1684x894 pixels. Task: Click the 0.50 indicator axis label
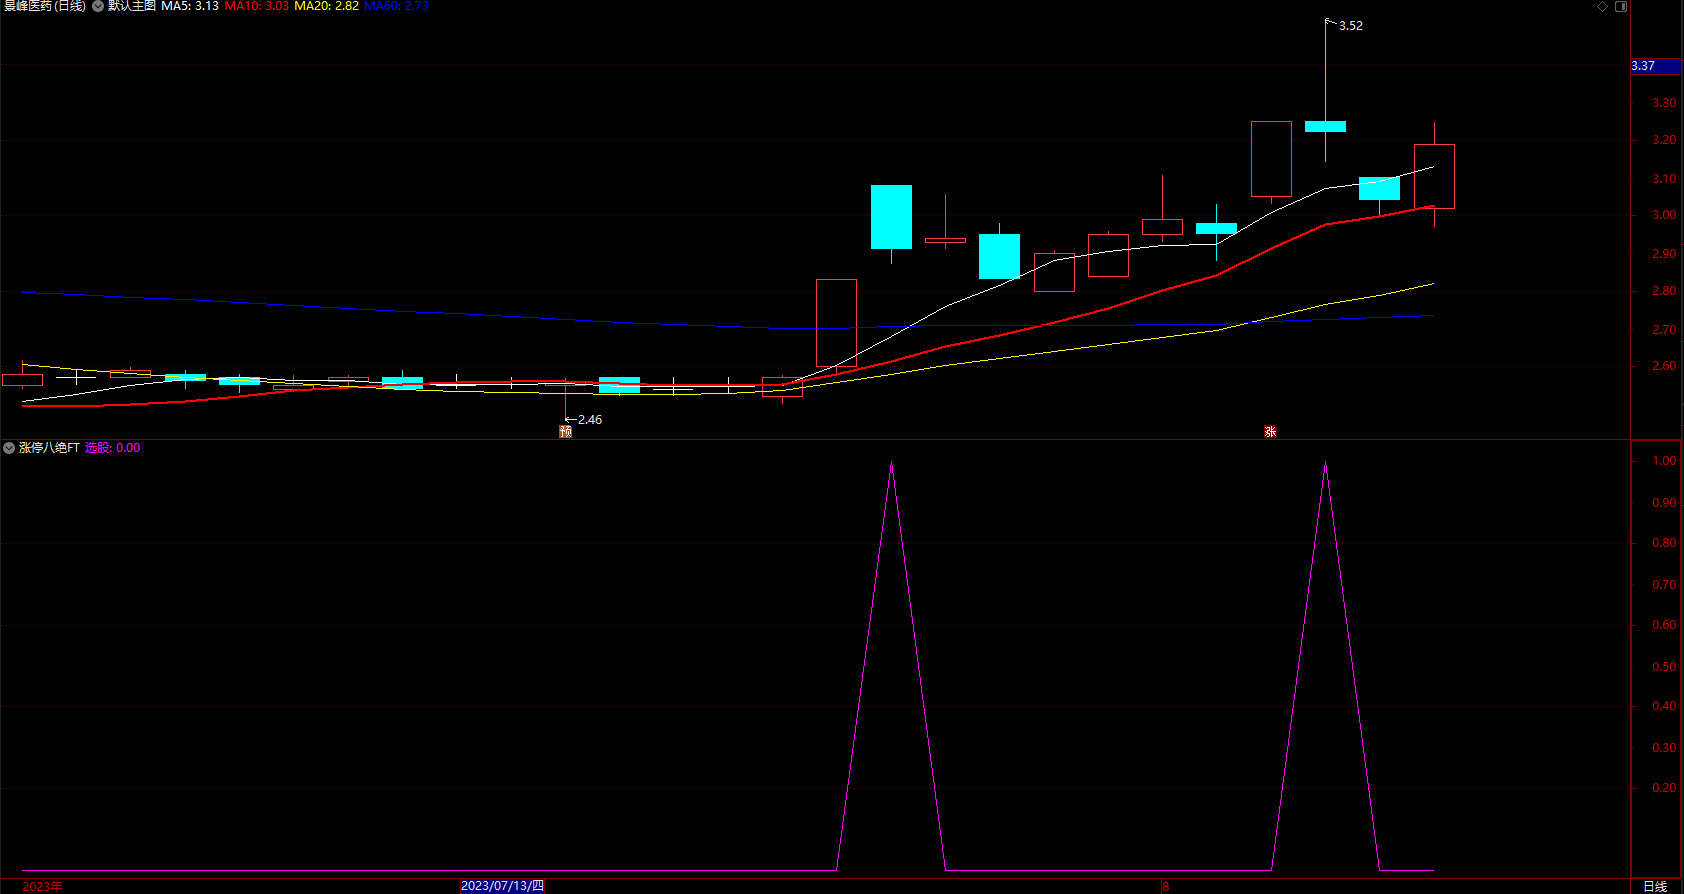click(1664, 667)
